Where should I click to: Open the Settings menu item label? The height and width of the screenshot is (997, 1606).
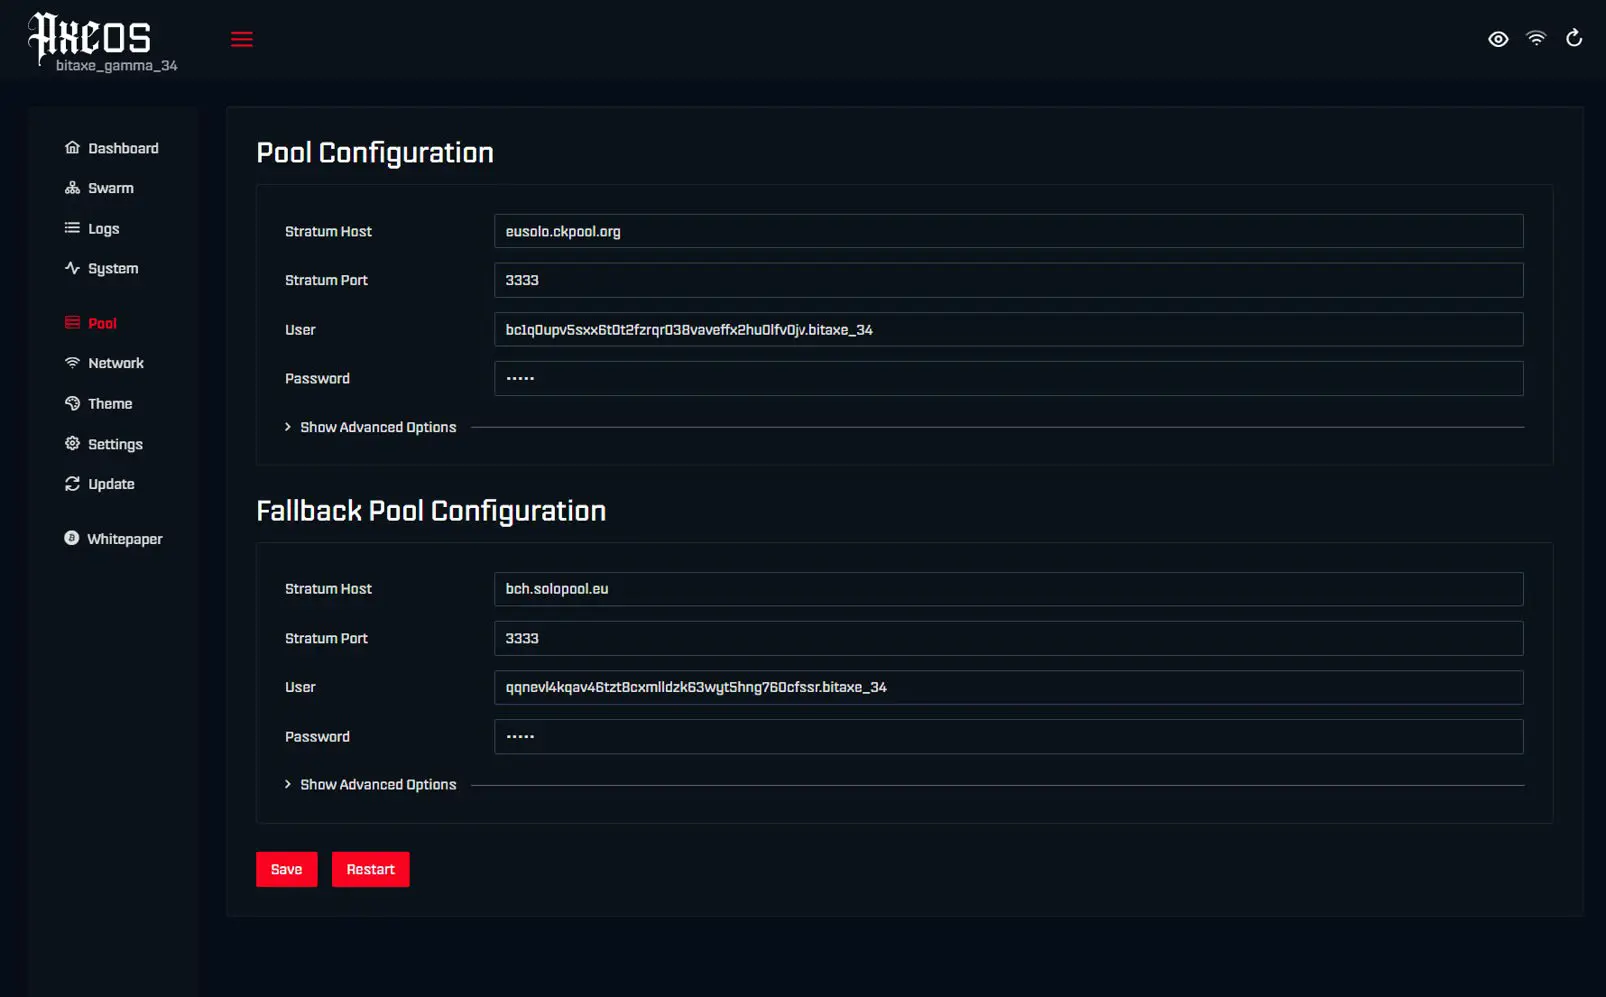115,445
